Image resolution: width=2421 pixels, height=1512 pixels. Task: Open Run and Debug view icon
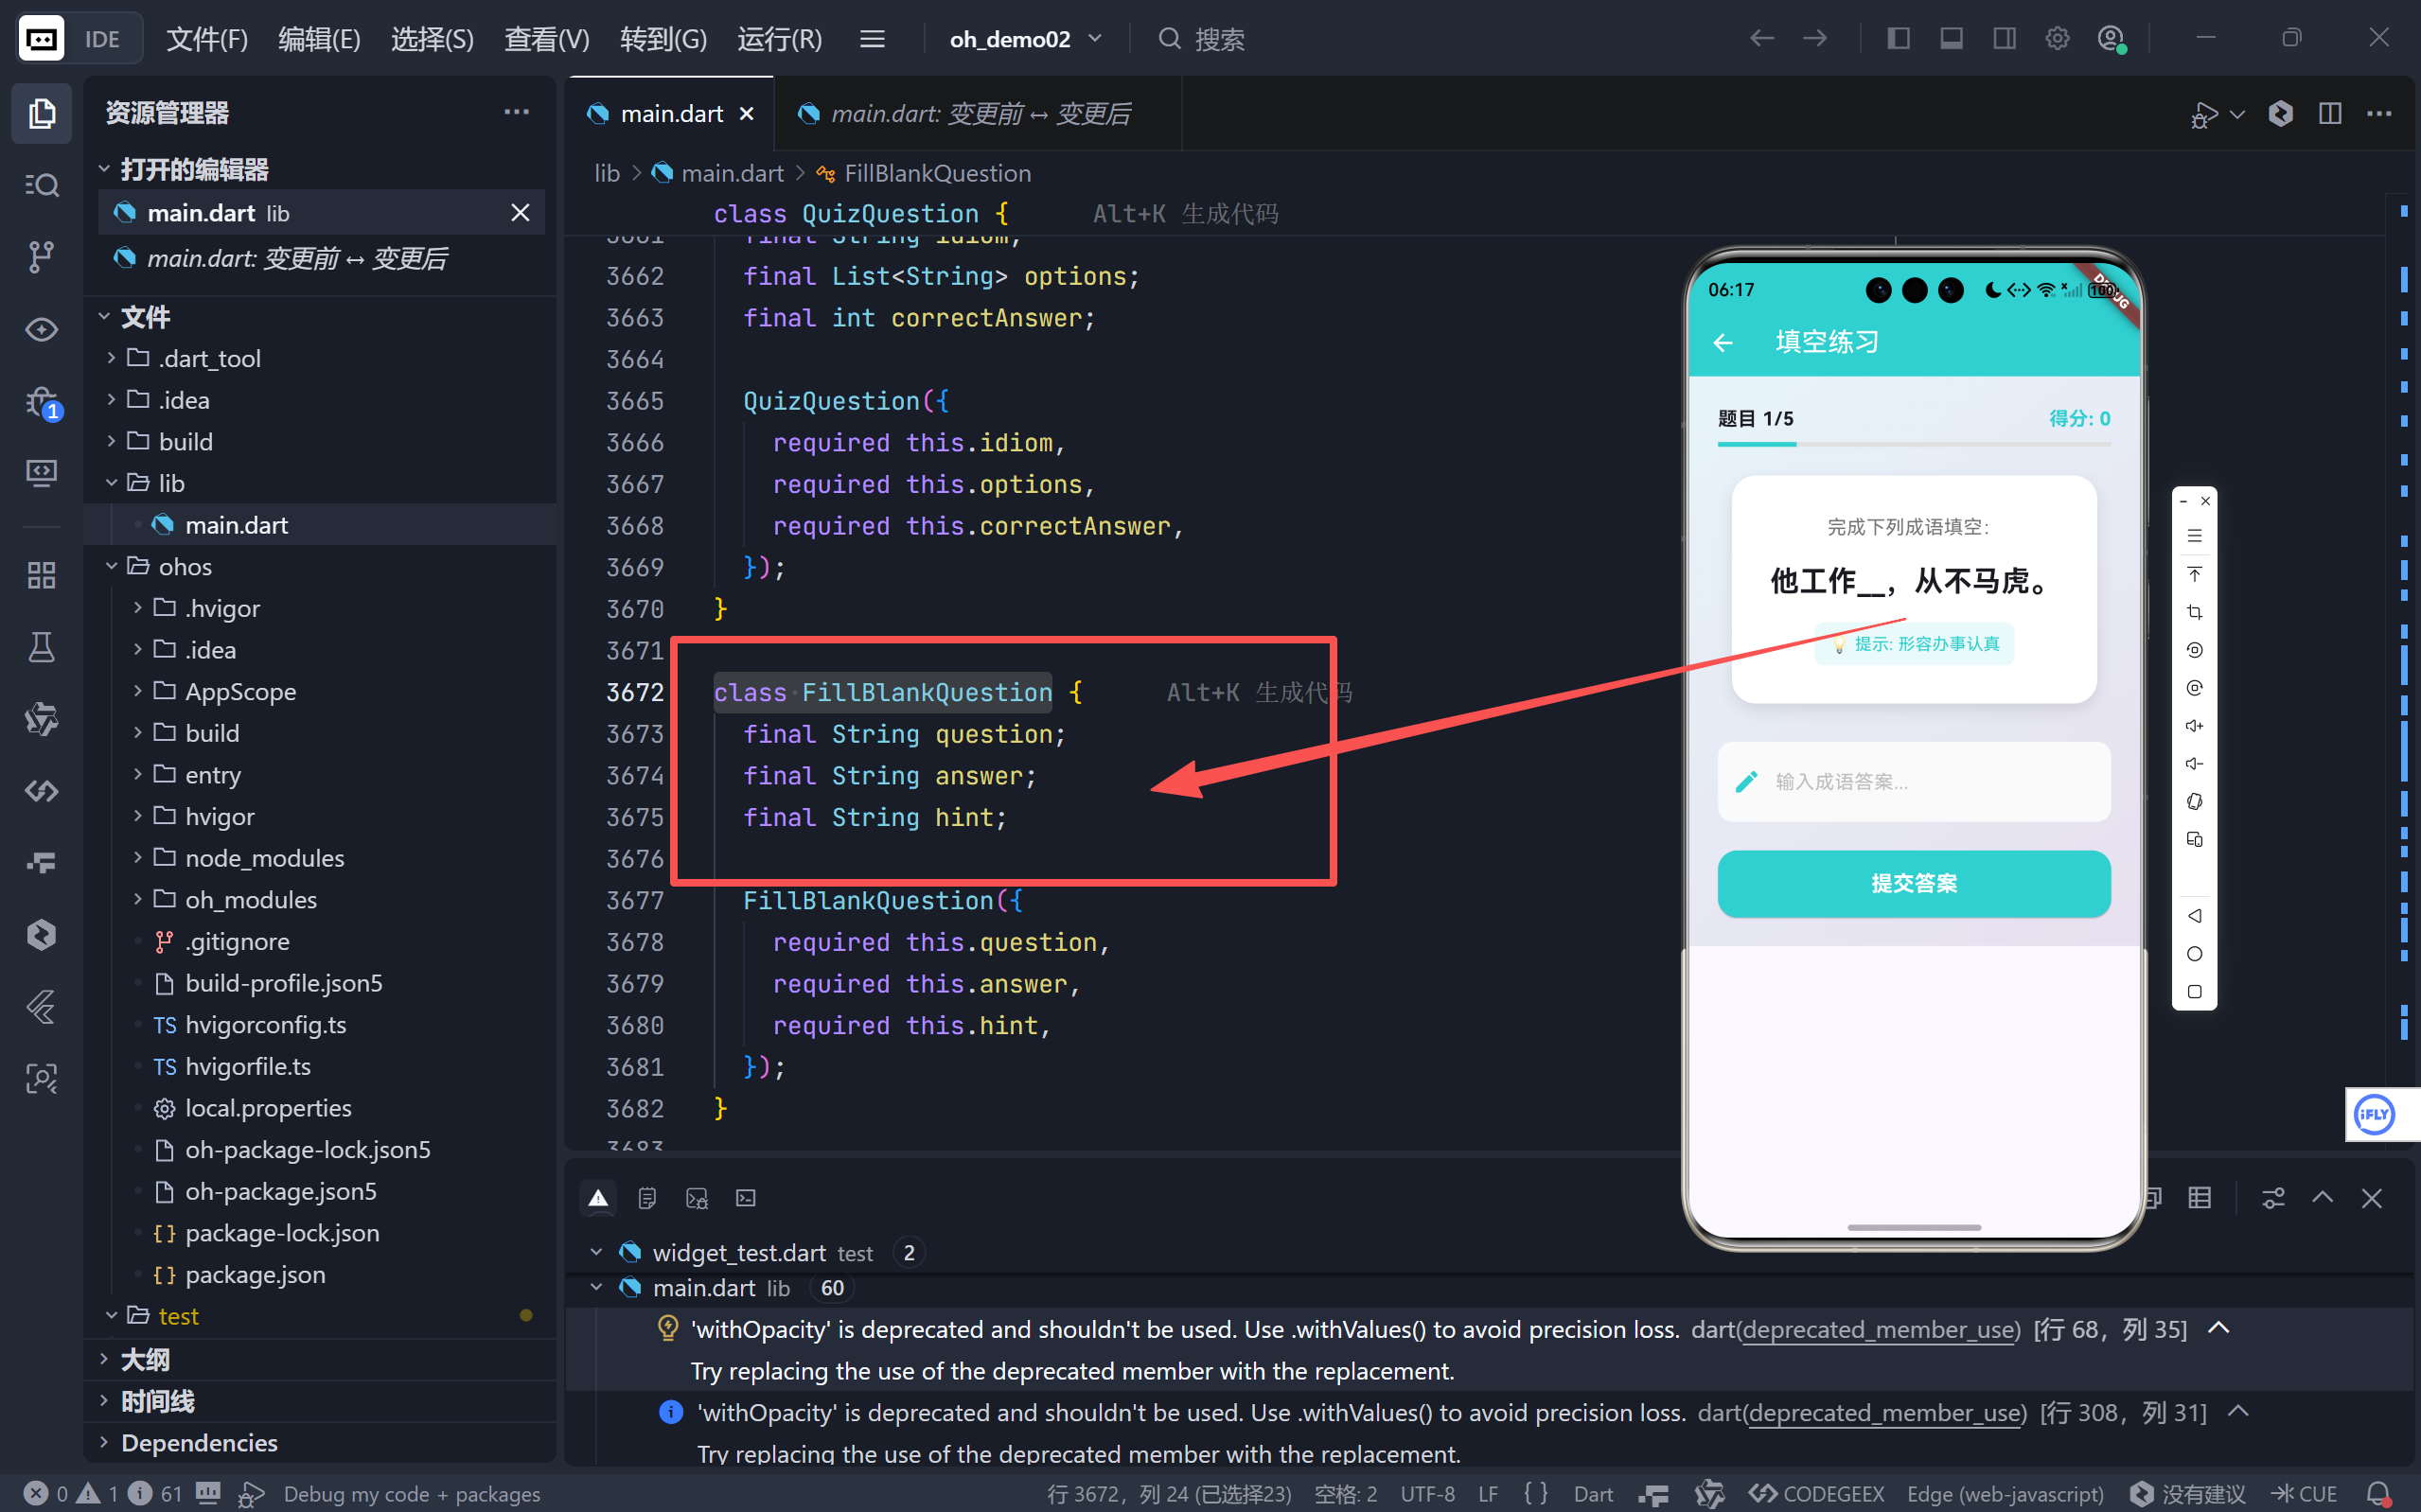41,402
